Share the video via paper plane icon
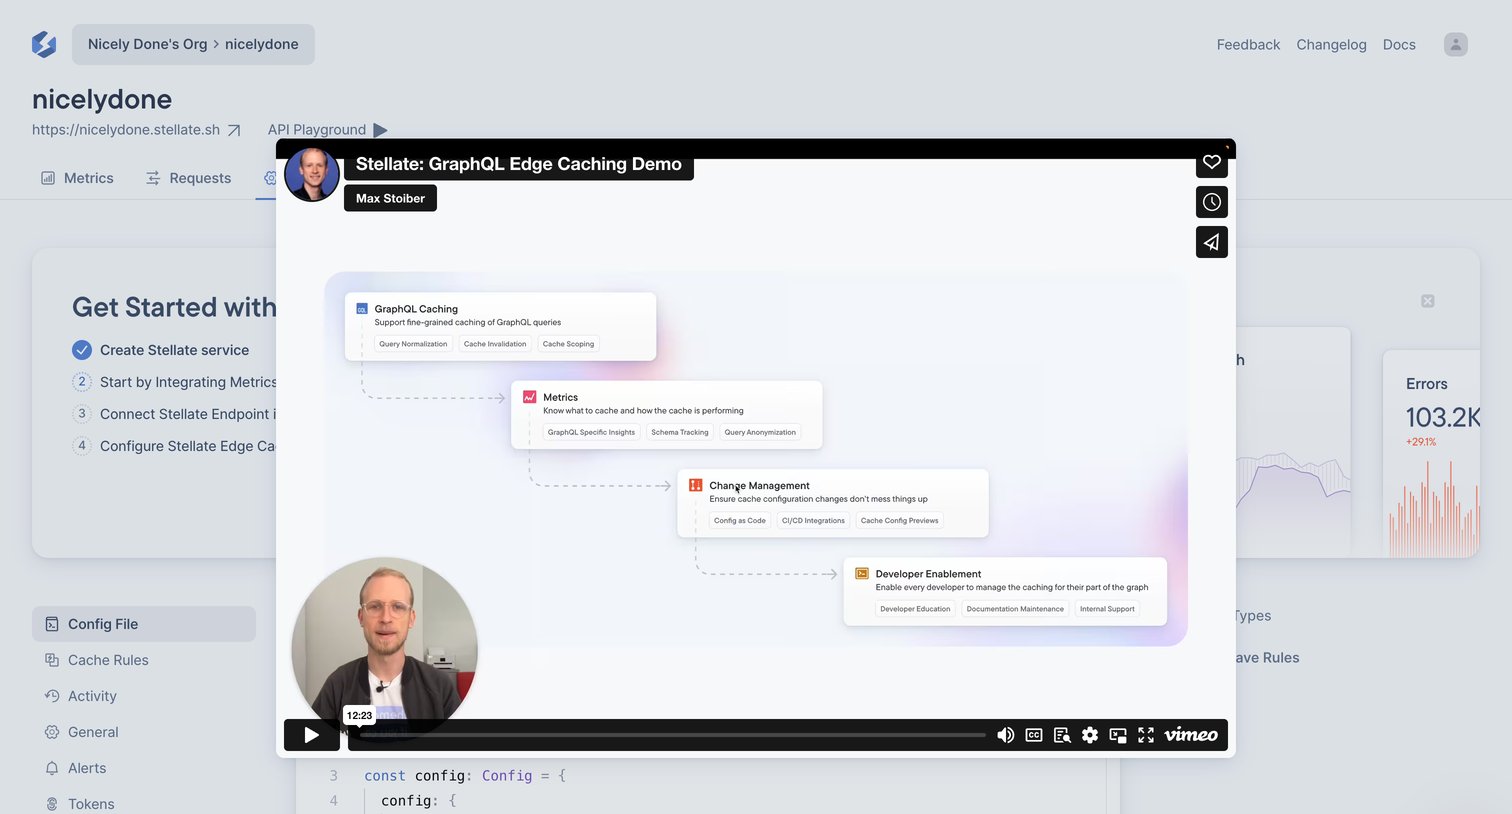Image resolution: width=1512 pixels, height=814 pixels. (1212, 242)
